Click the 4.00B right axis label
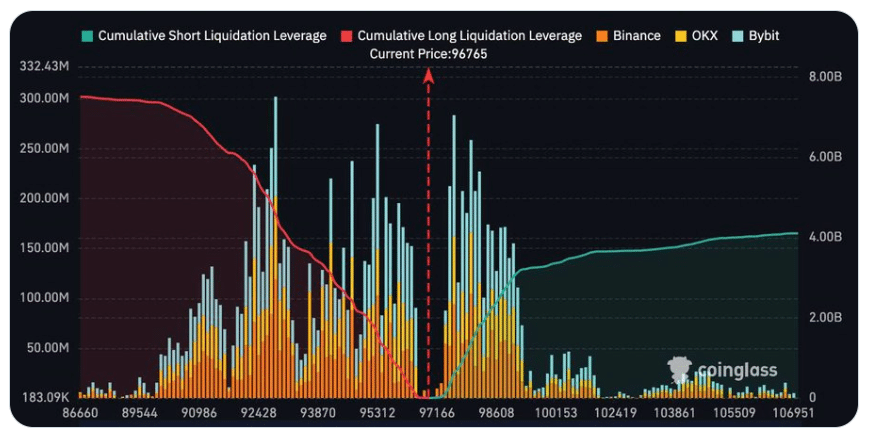Viewport: 877px width, 441px height. (826, 237)
